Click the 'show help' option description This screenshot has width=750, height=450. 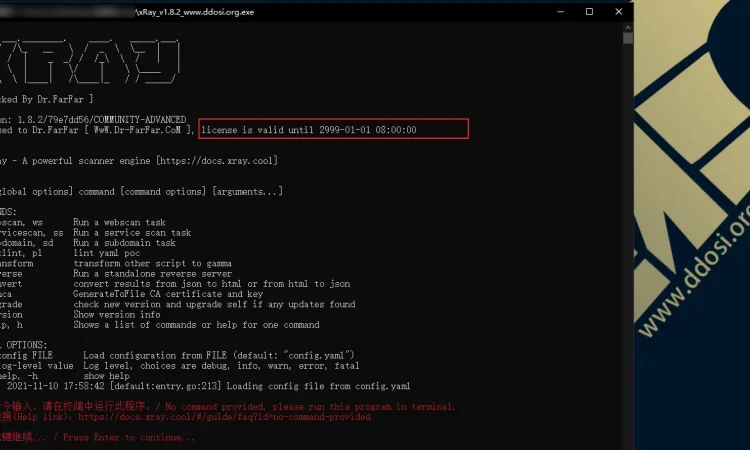point(106,376)
